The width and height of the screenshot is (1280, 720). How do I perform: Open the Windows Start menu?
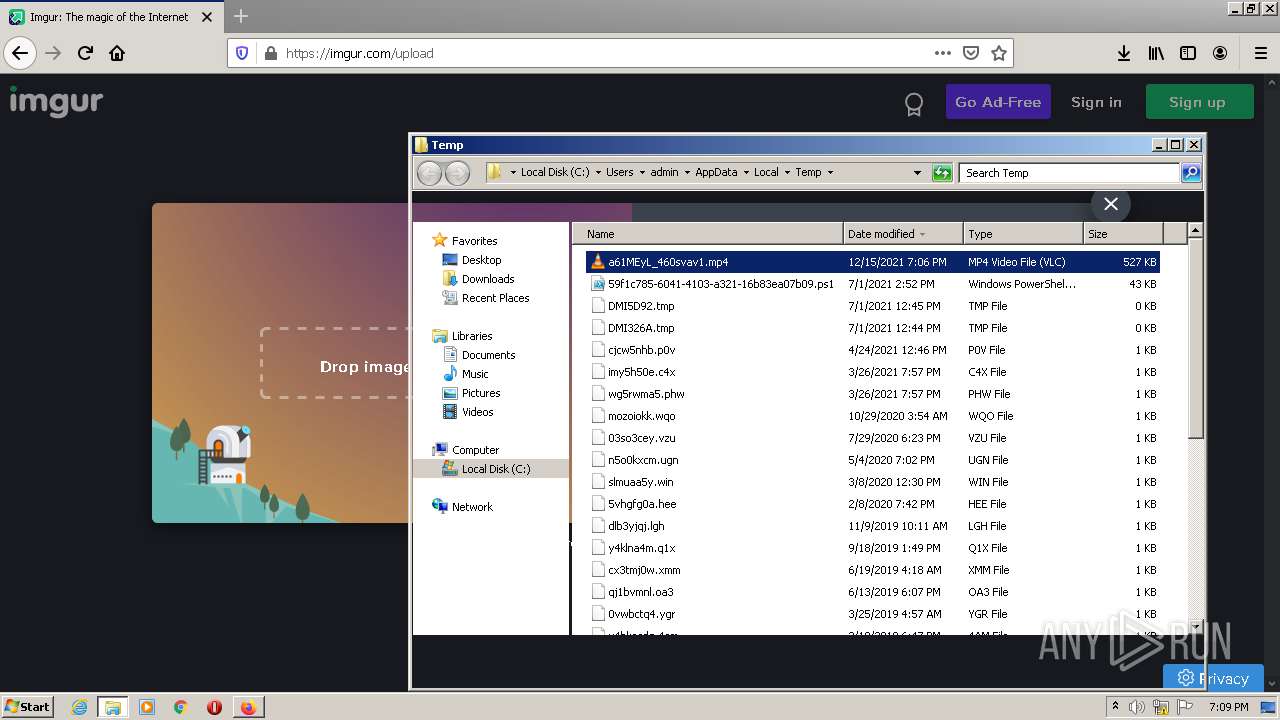(x=28, y=707)
